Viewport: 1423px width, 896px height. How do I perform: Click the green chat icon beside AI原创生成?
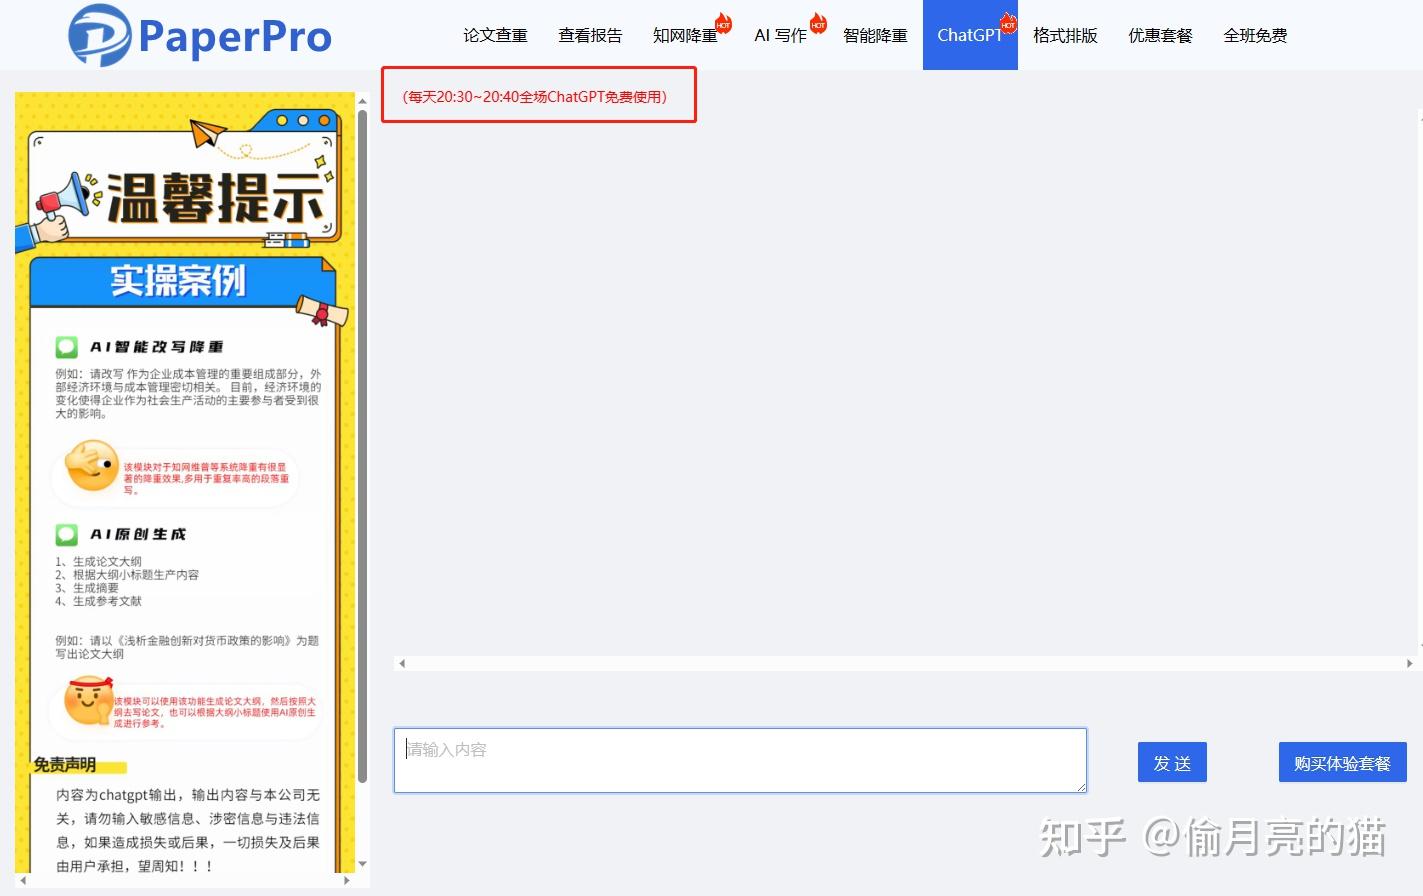pos(66,535)
